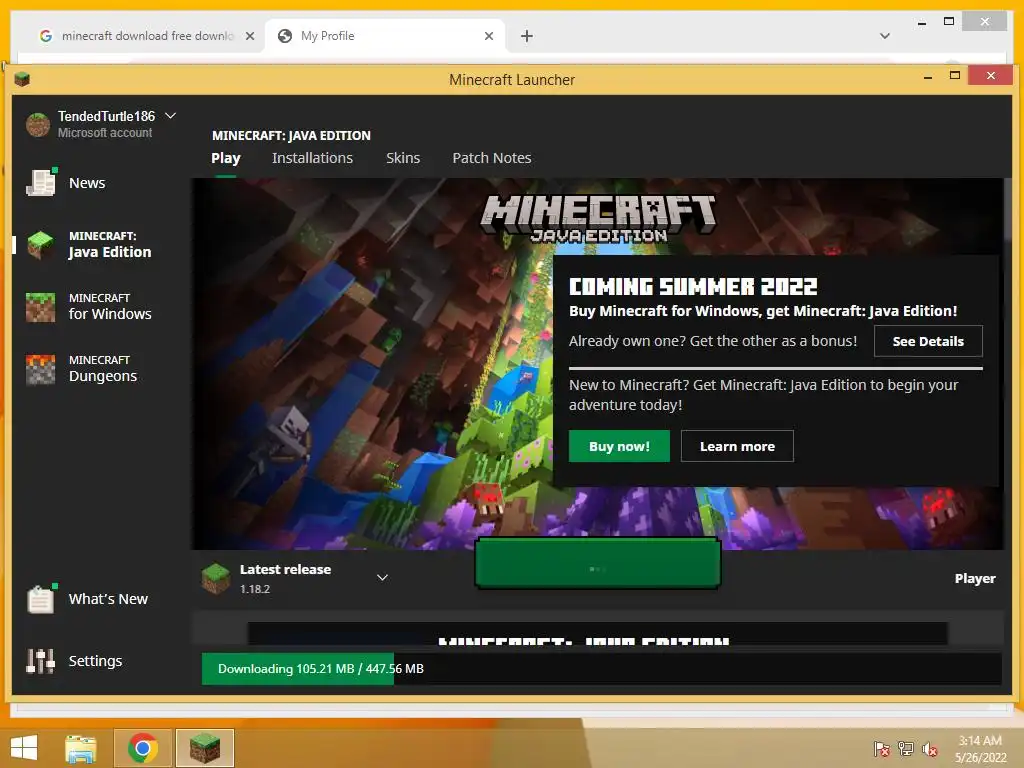The height and width of the screenshot is (768, 1024).
Task: Select the Minecraft for Windows icon
Action: click(40, 306)
